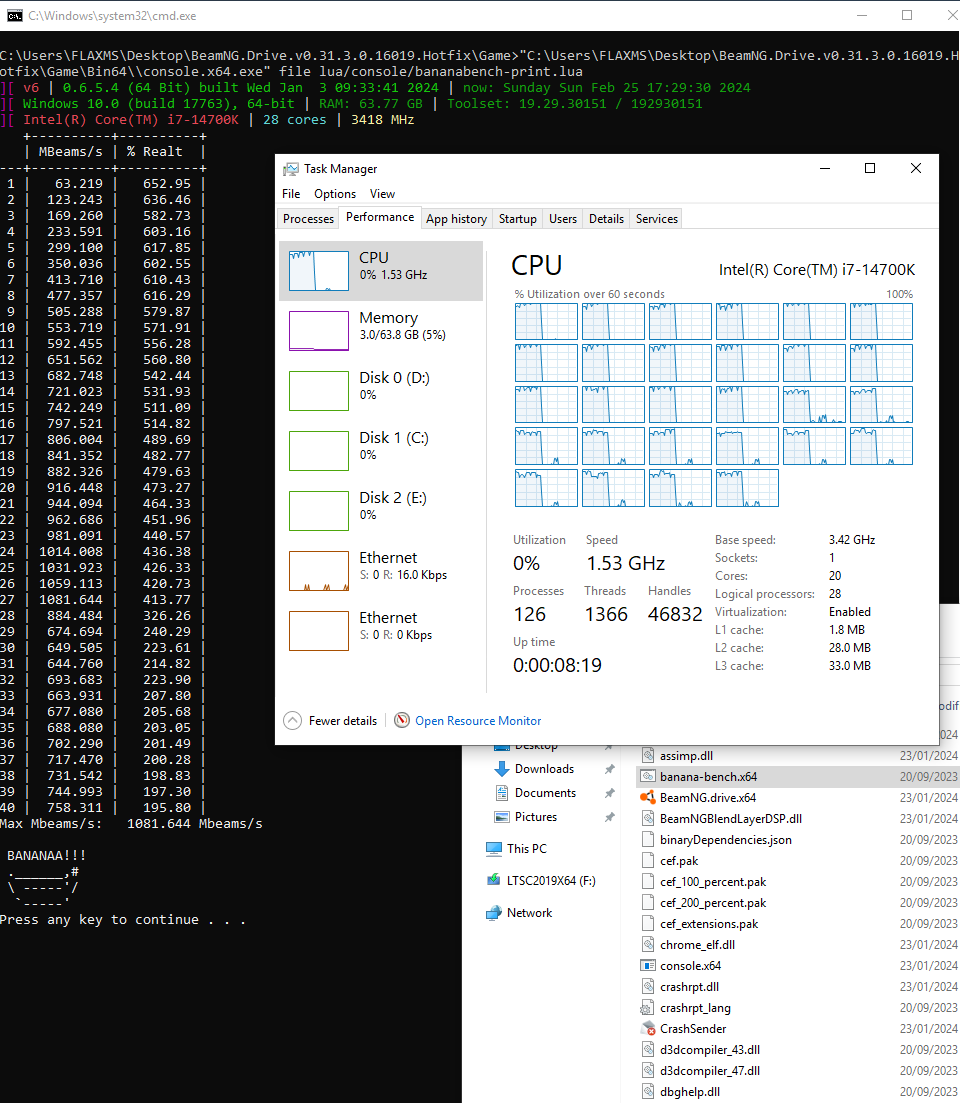Image resolution: width=960 pixels, height=1103 pixels.
Task: Select the cef_extensions.pak file icon
Action: [x=648, y=924]
